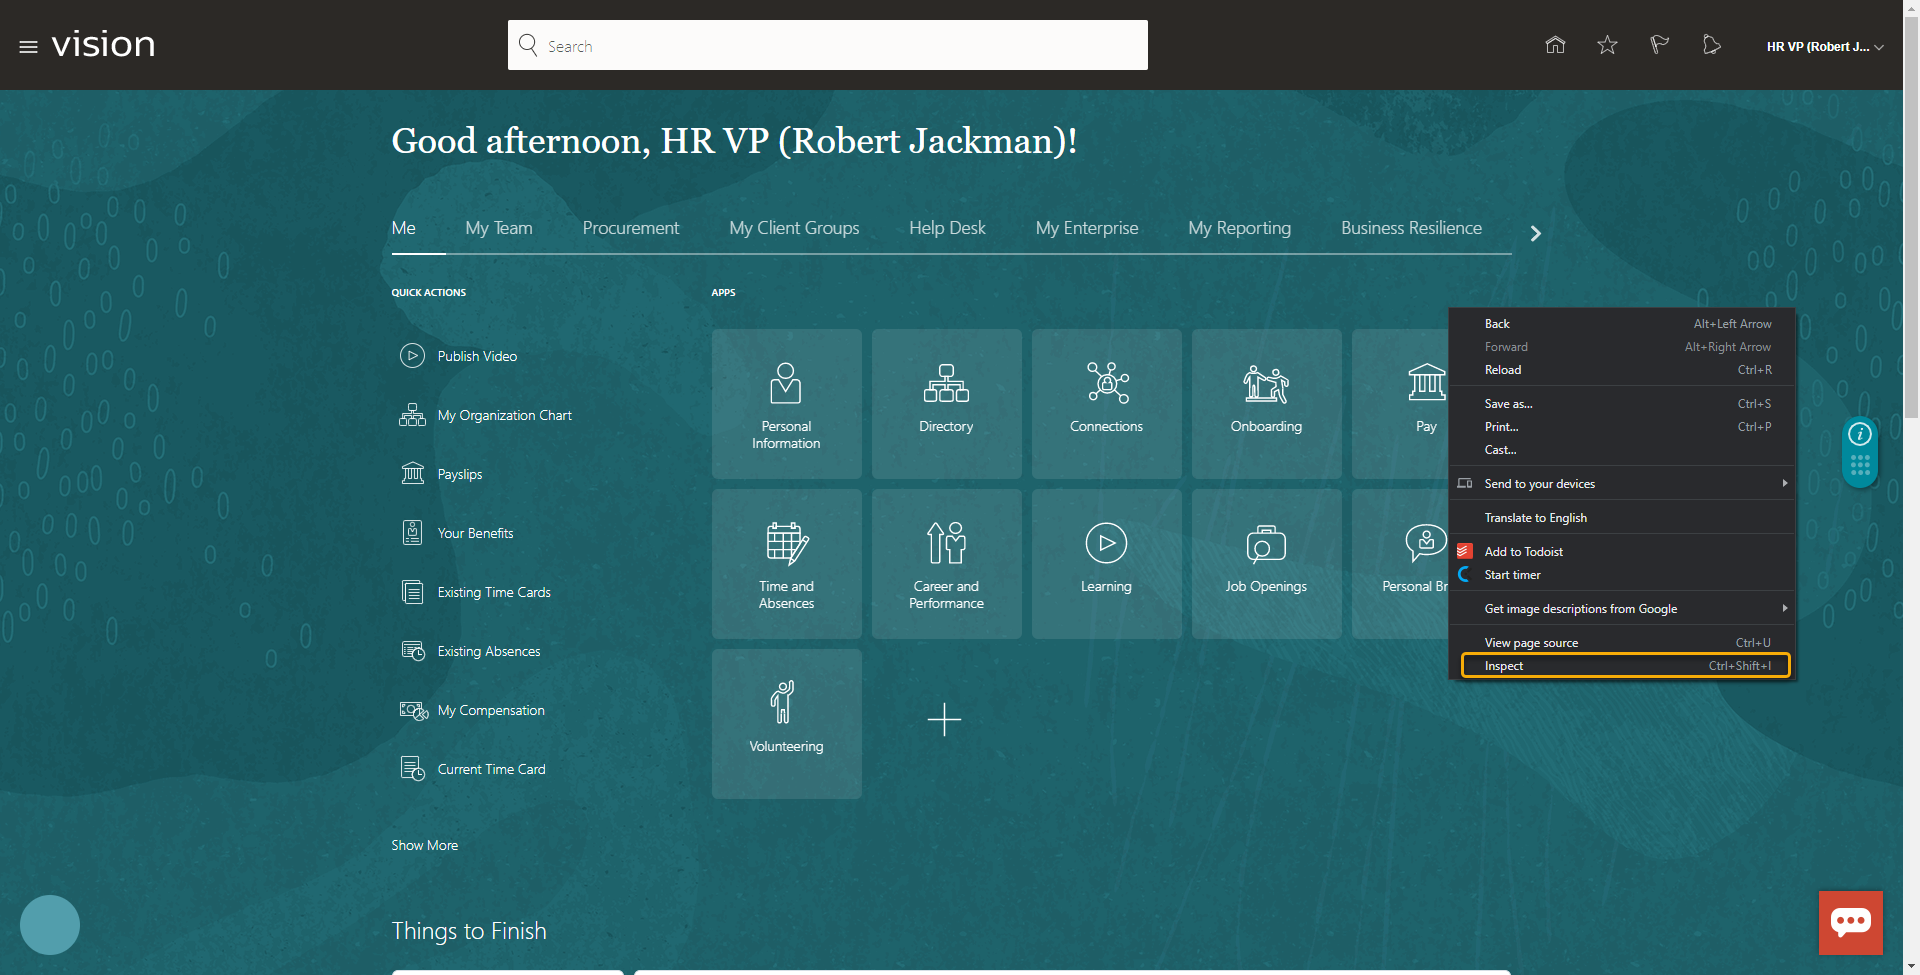Viewport: 1920px width, 975px height.
Task: Click the Existing Time Cards icon
Action: (x=412, y=592)
